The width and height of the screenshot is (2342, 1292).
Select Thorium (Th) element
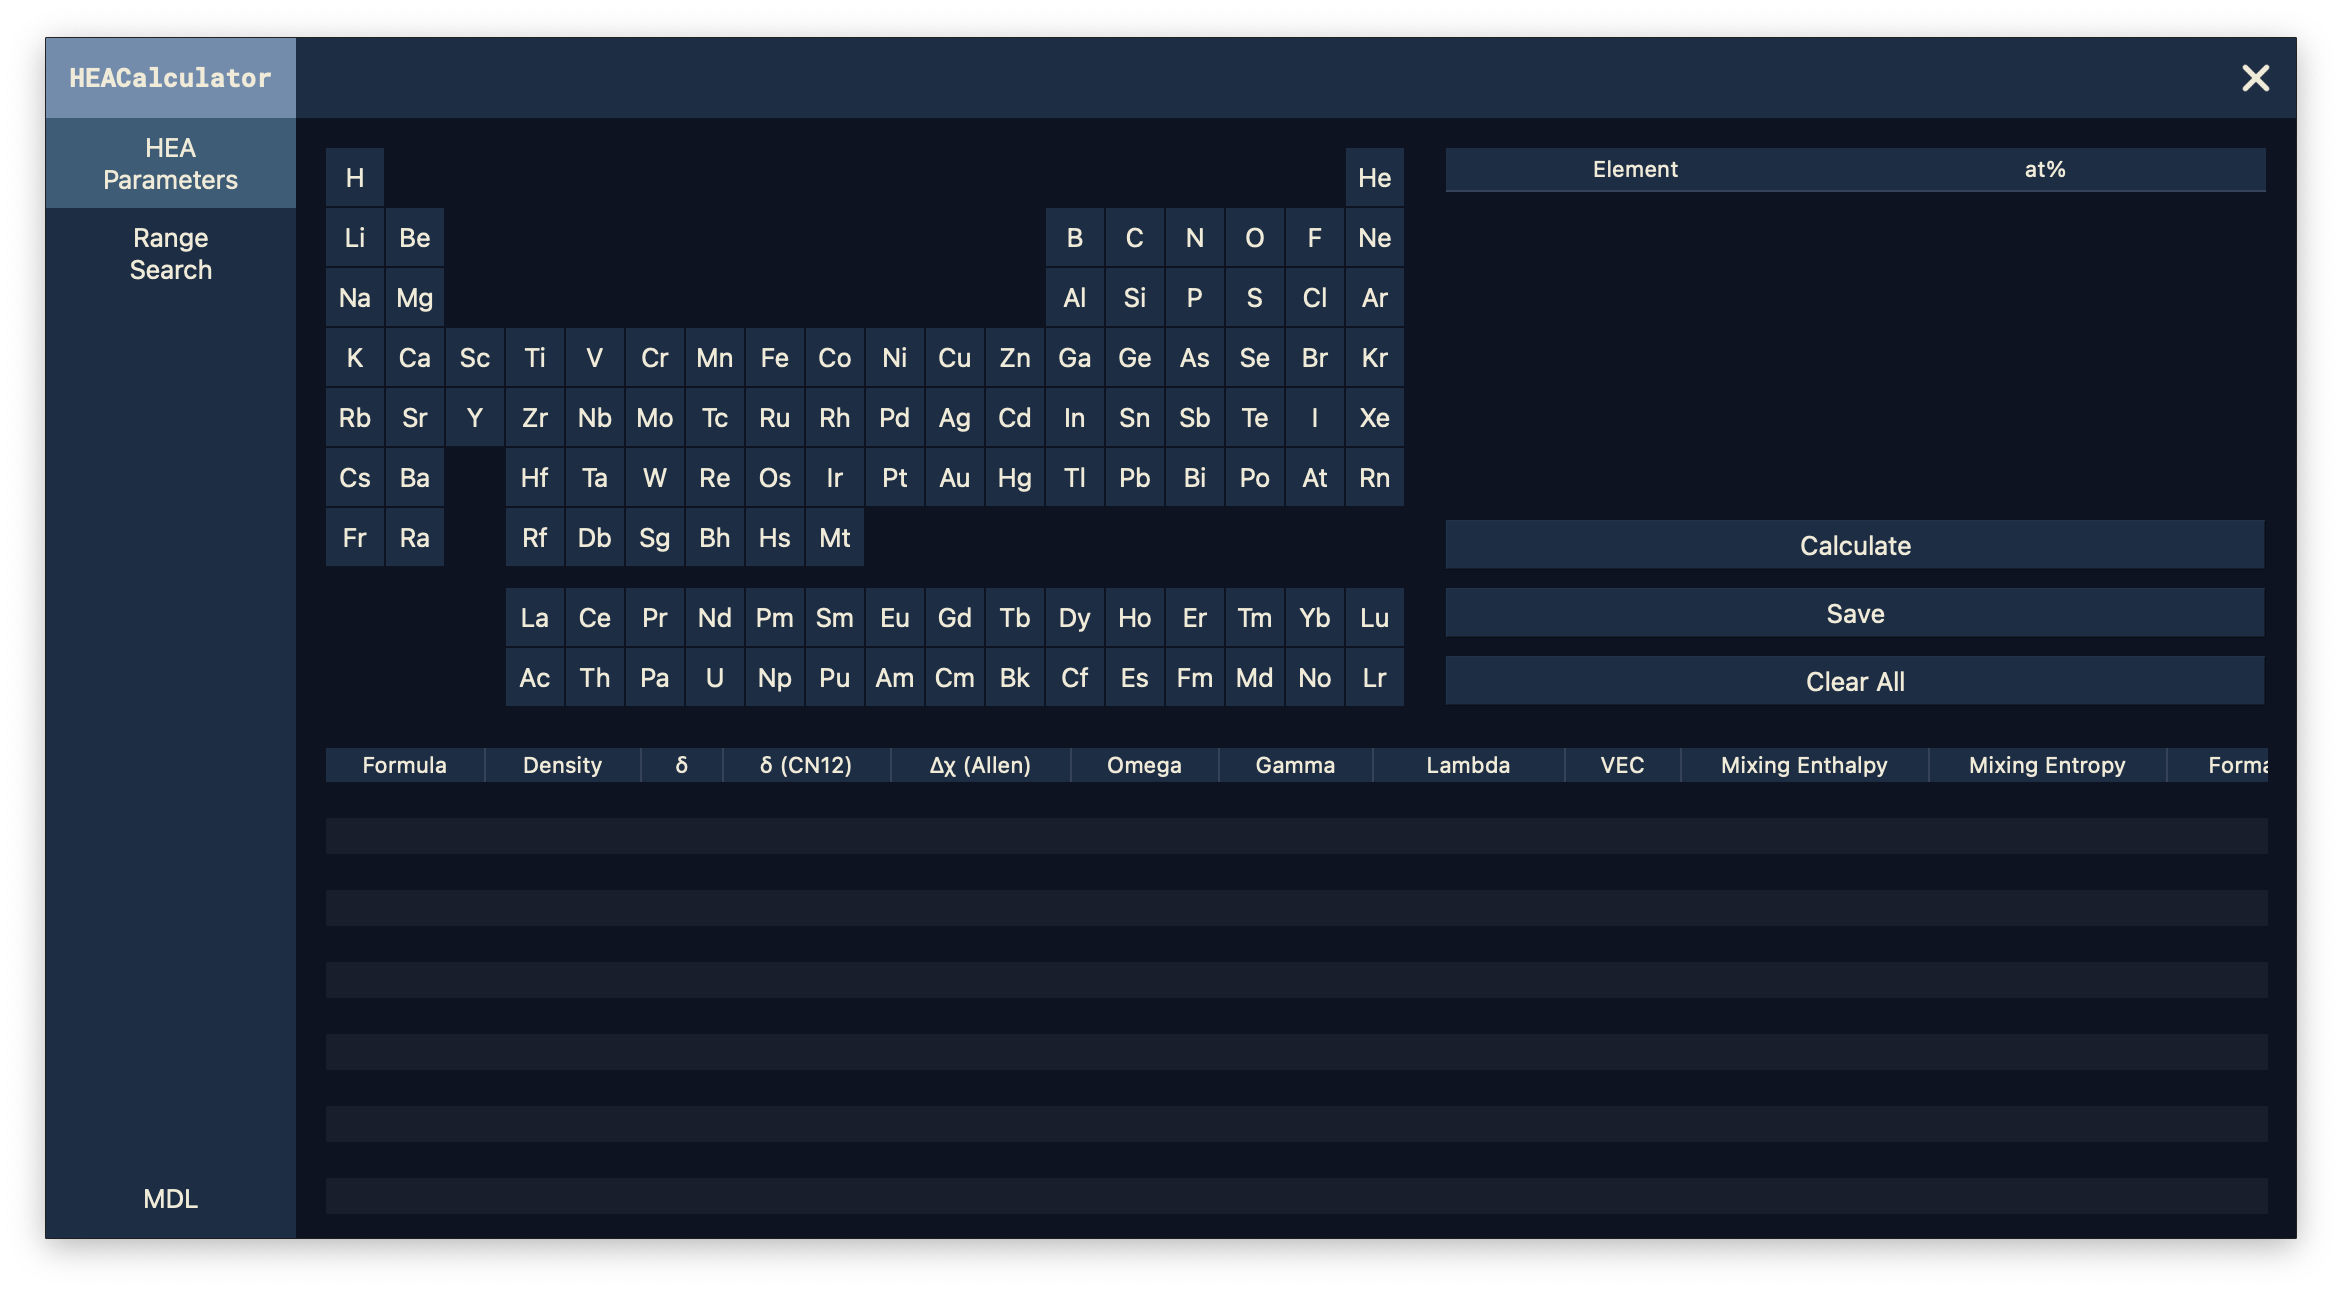pos(595,677)
